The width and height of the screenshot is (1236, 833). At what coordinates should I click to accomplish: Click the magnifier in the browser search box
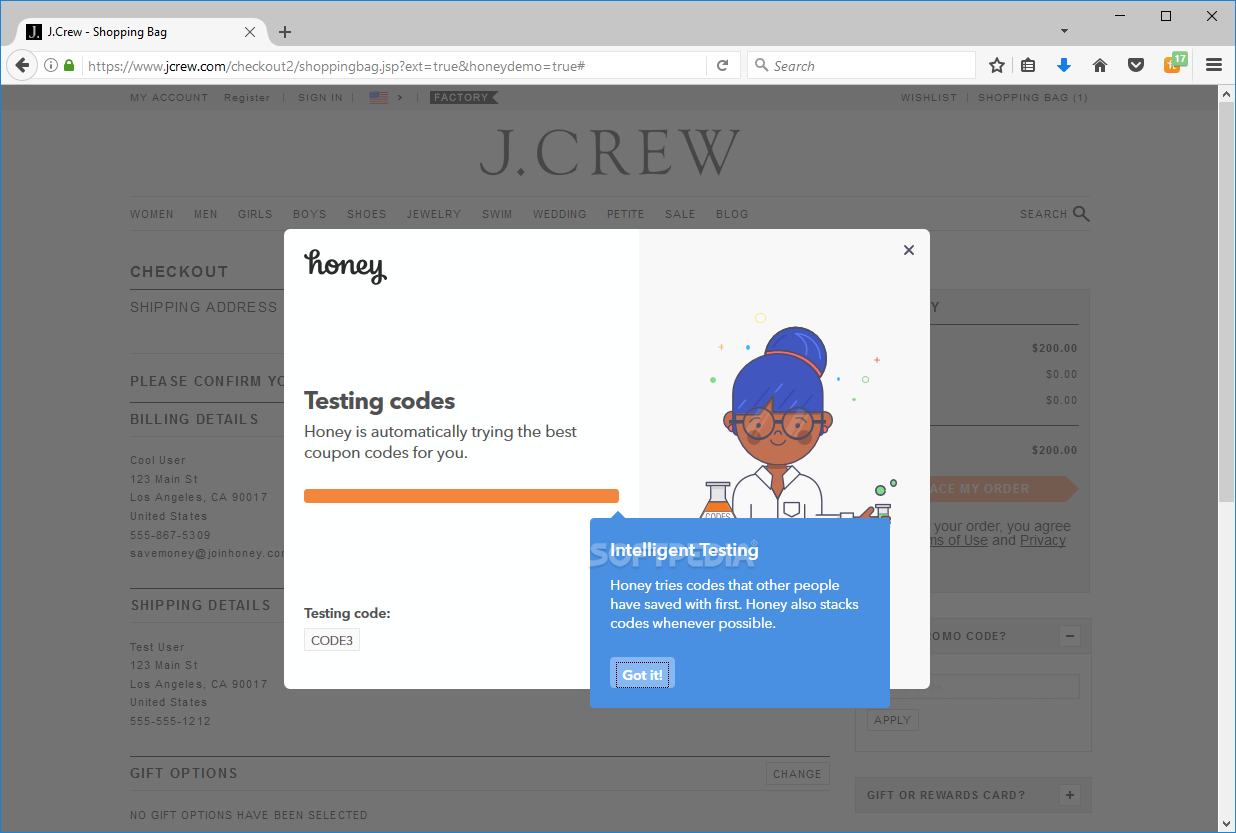pos(762,66)
